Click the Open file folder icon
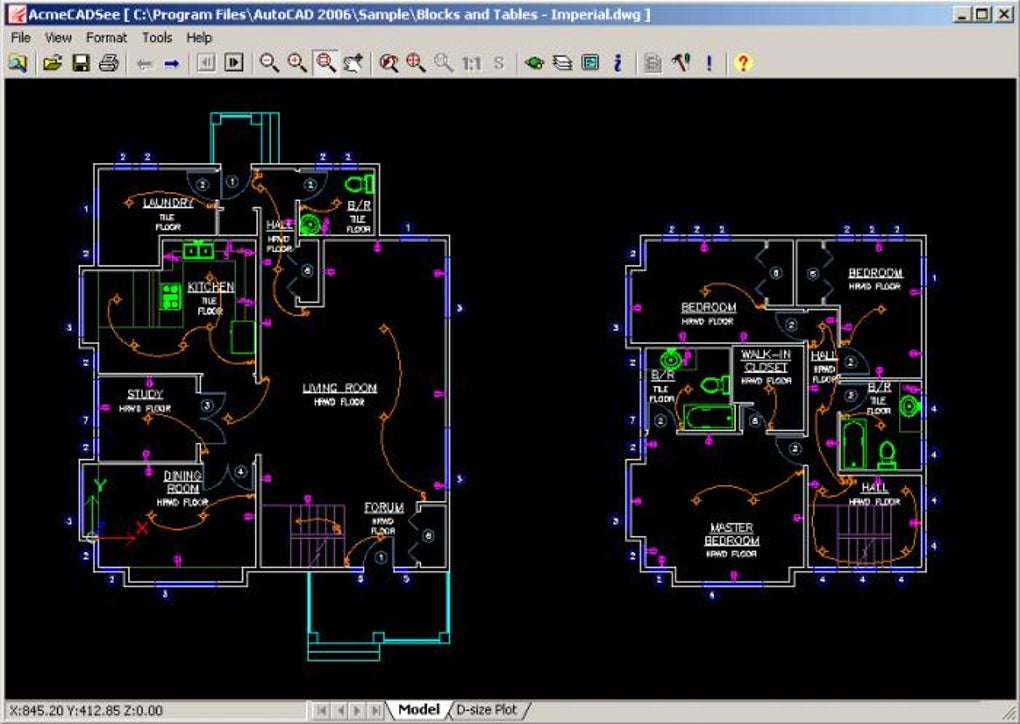 [x=53, y=63]
